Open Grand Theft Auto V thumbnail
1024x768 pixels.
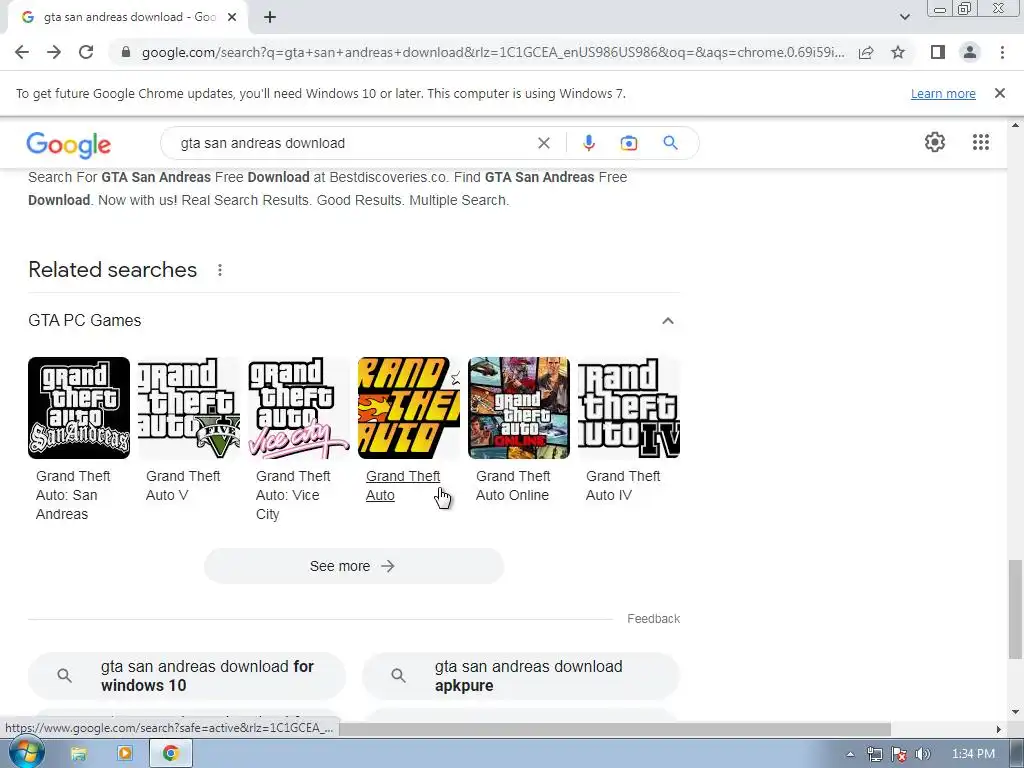pyautogui.click(x=189, y=408)
